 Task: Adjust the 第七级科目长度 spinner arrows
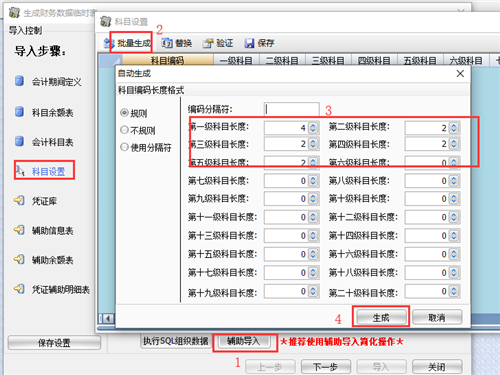point(313,181)
